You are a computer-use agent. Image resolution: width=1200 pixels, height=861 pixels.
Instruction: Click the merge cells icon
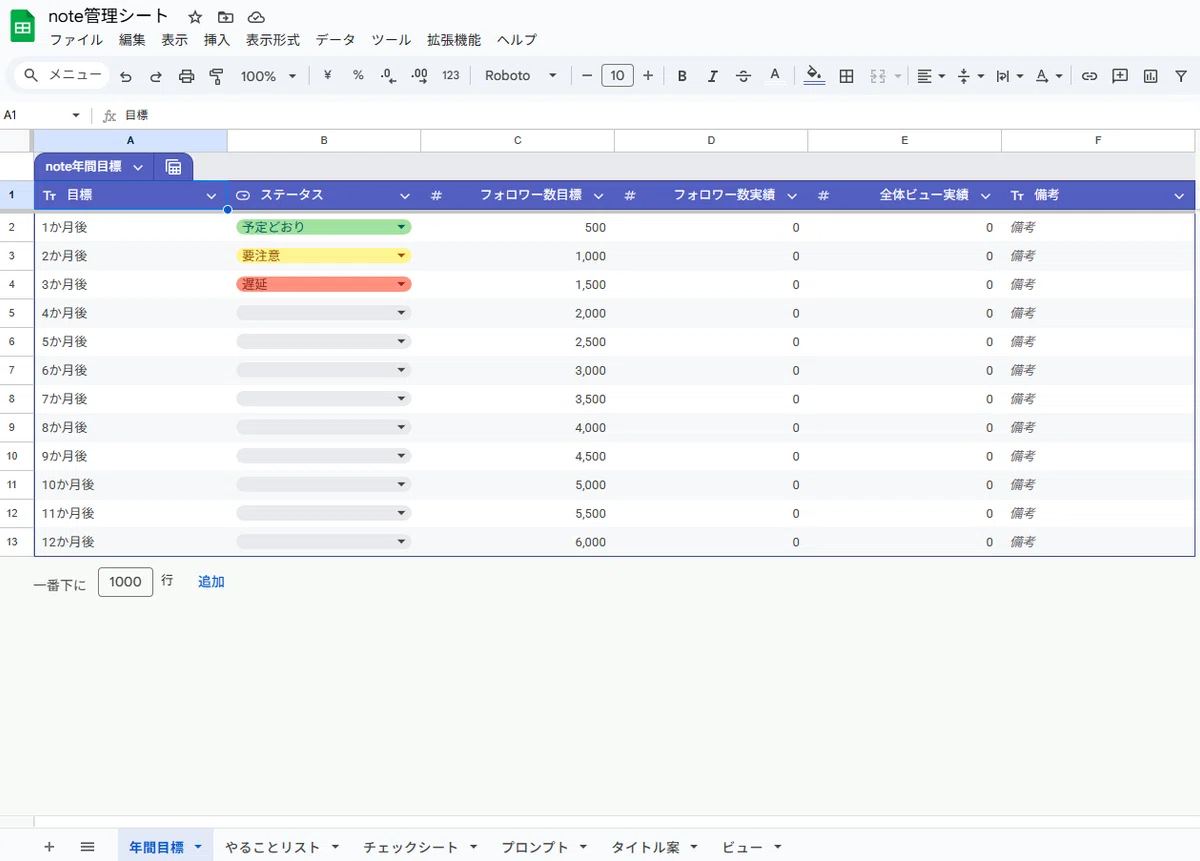[x=879, y=76]
